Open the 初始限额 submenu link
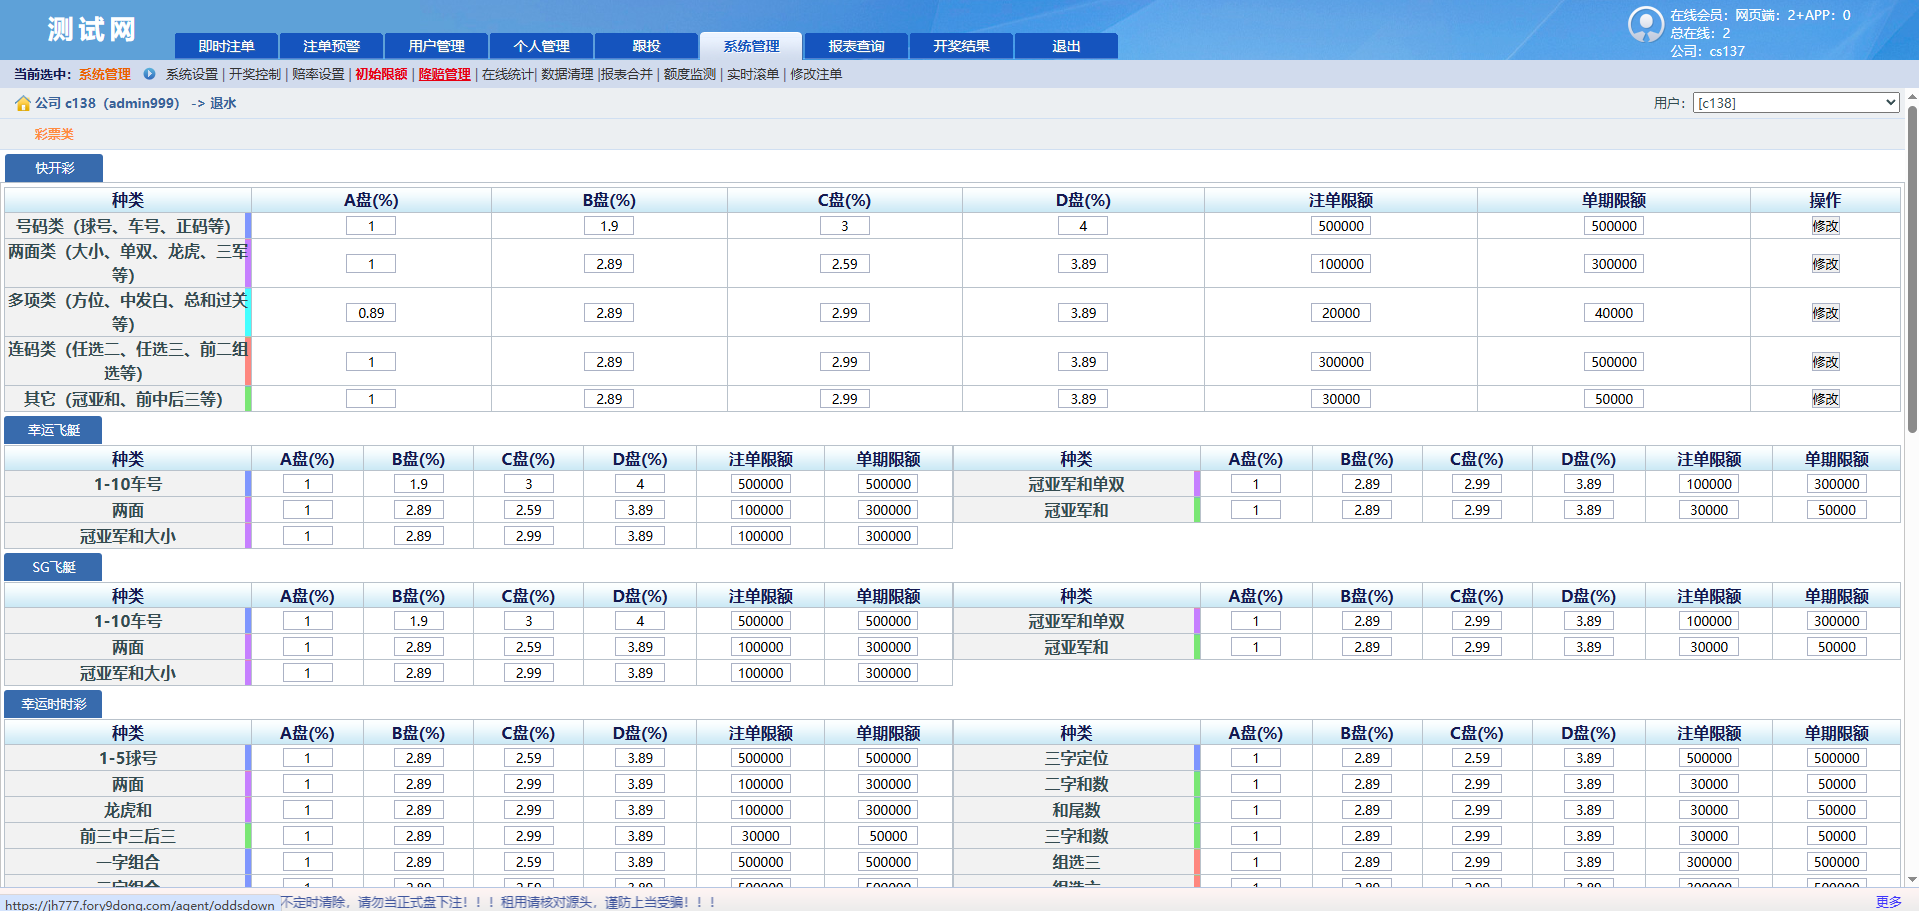This screenshot has height=911, width=1919. tap(381, 74)
